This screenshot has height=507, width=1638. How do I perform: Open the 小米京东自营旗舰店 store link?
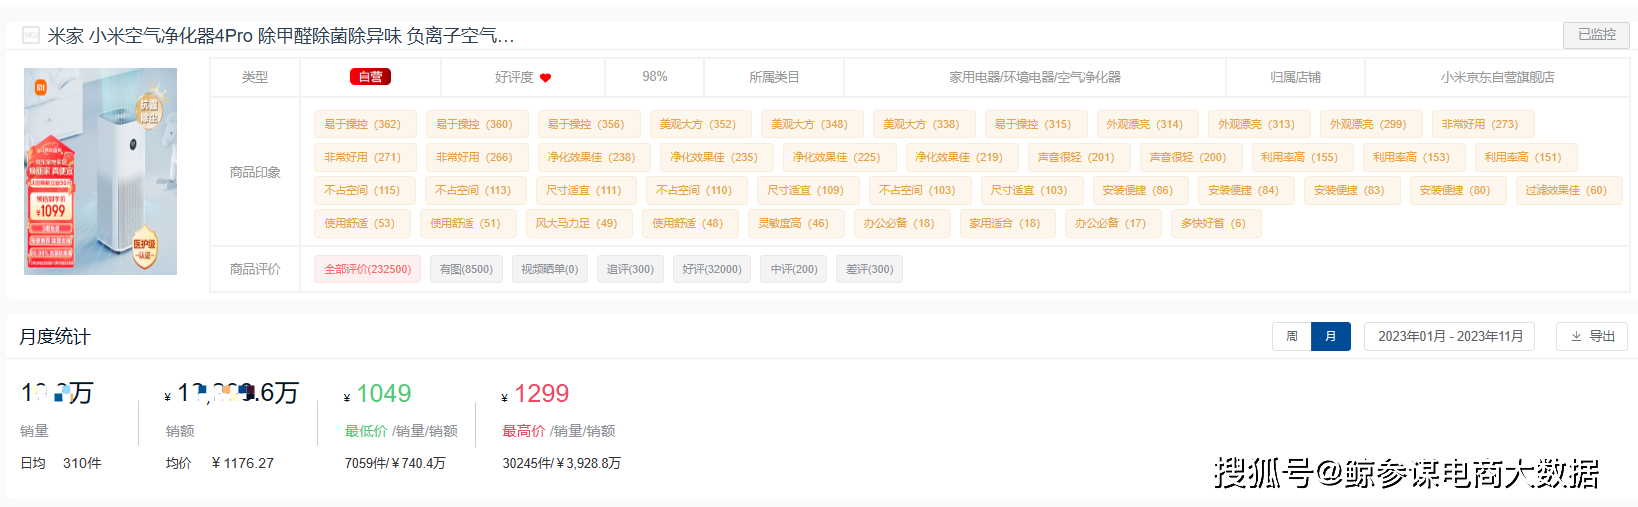[x=1497, y=77]
